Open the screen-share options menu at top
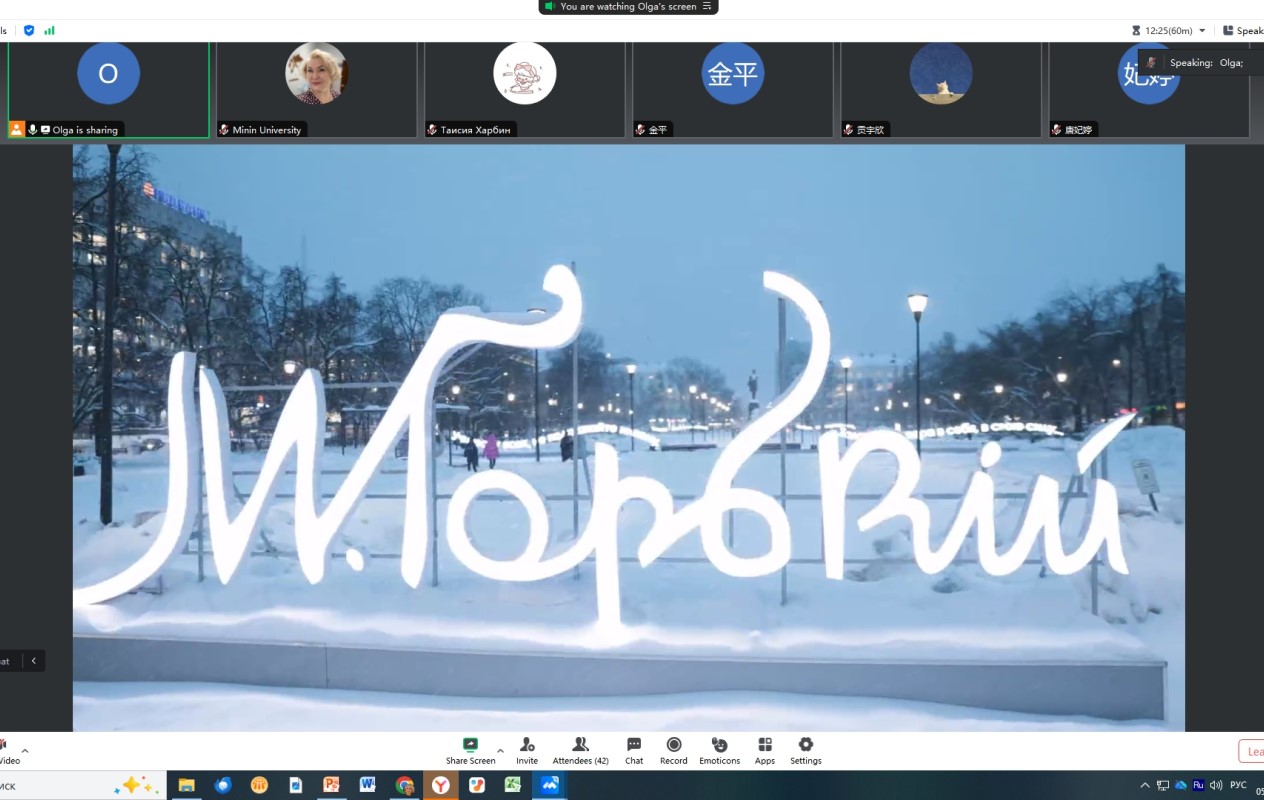The width and height of the screenshot is (1264, 800). coord(708,7)
